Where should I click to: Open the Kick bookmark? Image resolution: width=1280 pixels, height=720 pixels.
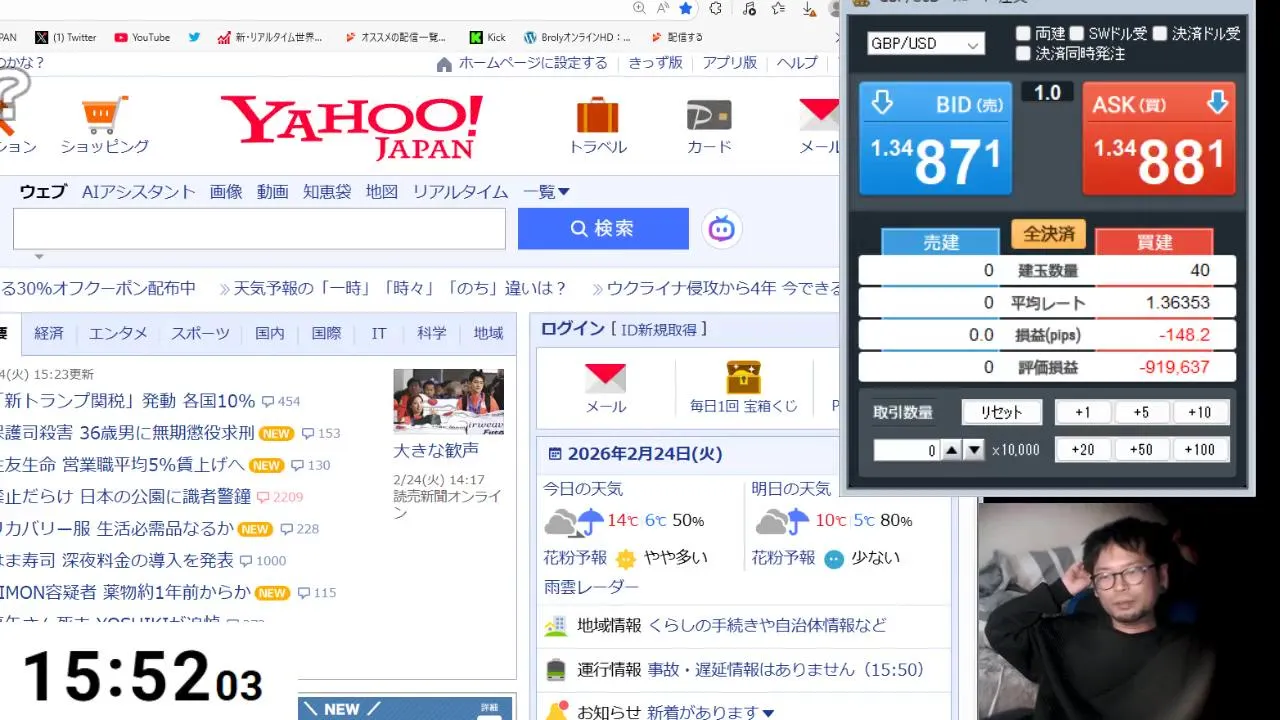click(488, 37)
